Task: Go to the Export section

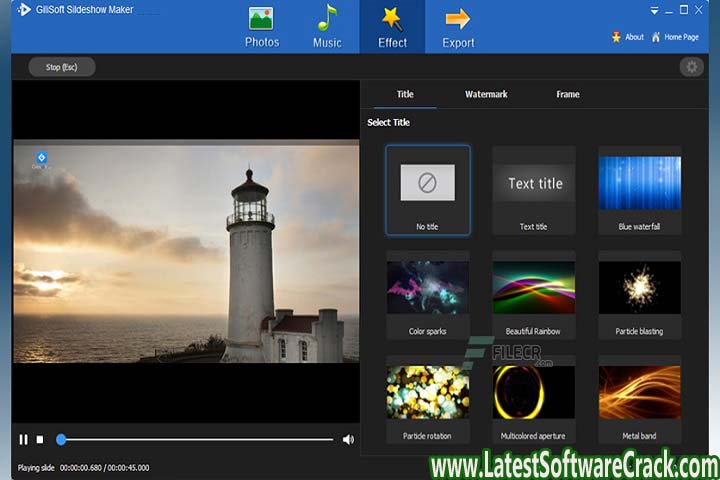Action: click(458, 27)
